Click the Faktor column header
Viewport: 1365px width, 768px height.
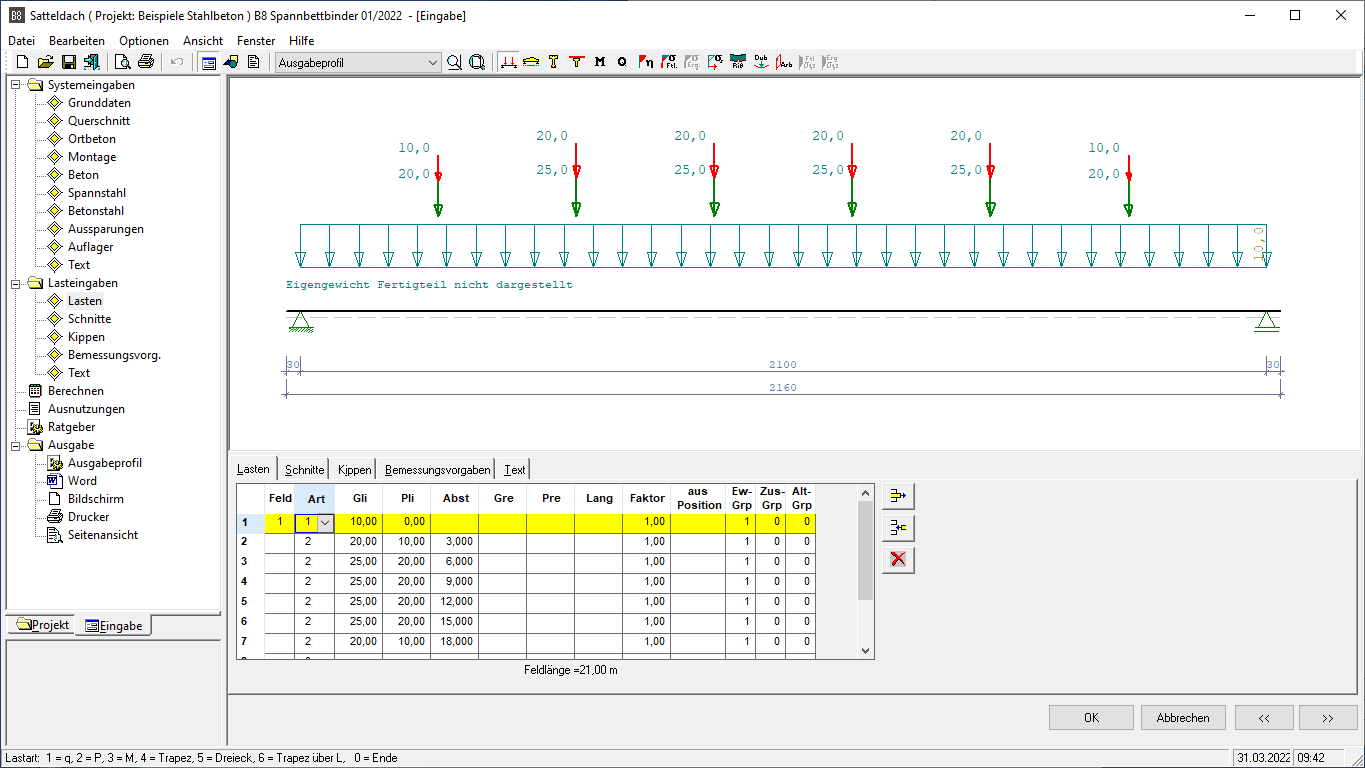pos(647,498)
